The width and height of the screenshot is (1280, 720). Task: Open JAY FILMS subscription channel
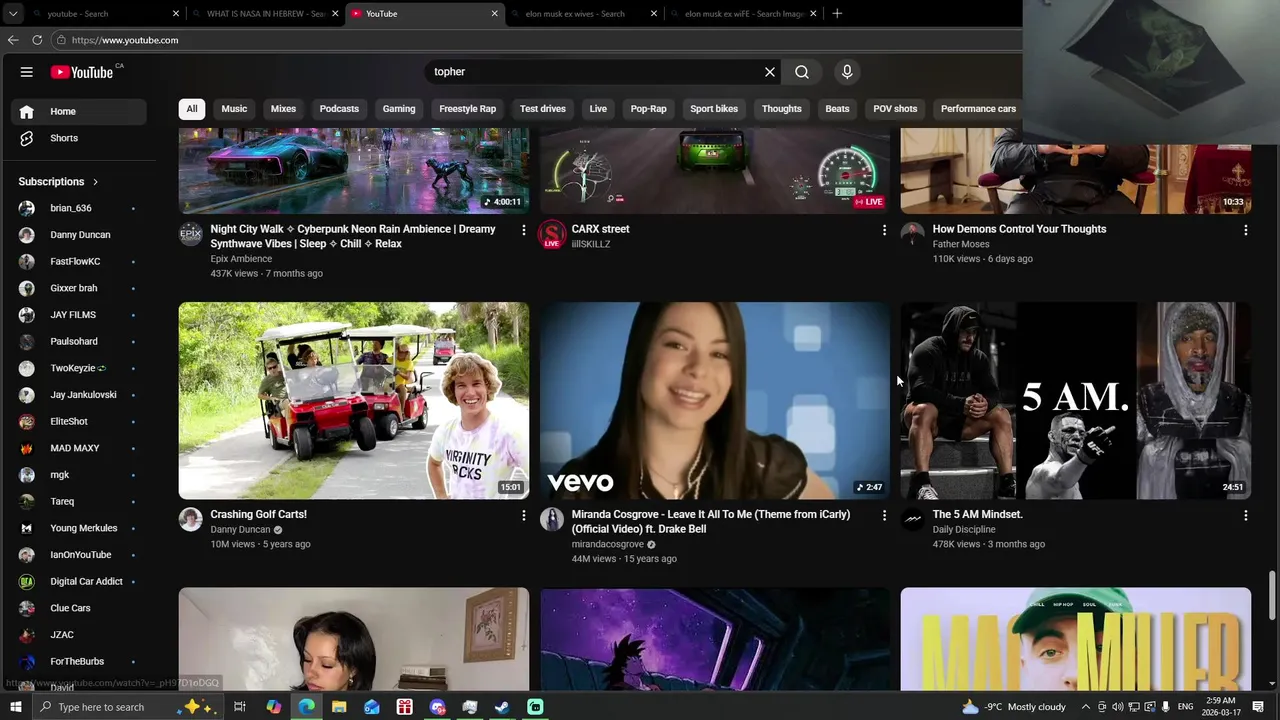[79, 315]
